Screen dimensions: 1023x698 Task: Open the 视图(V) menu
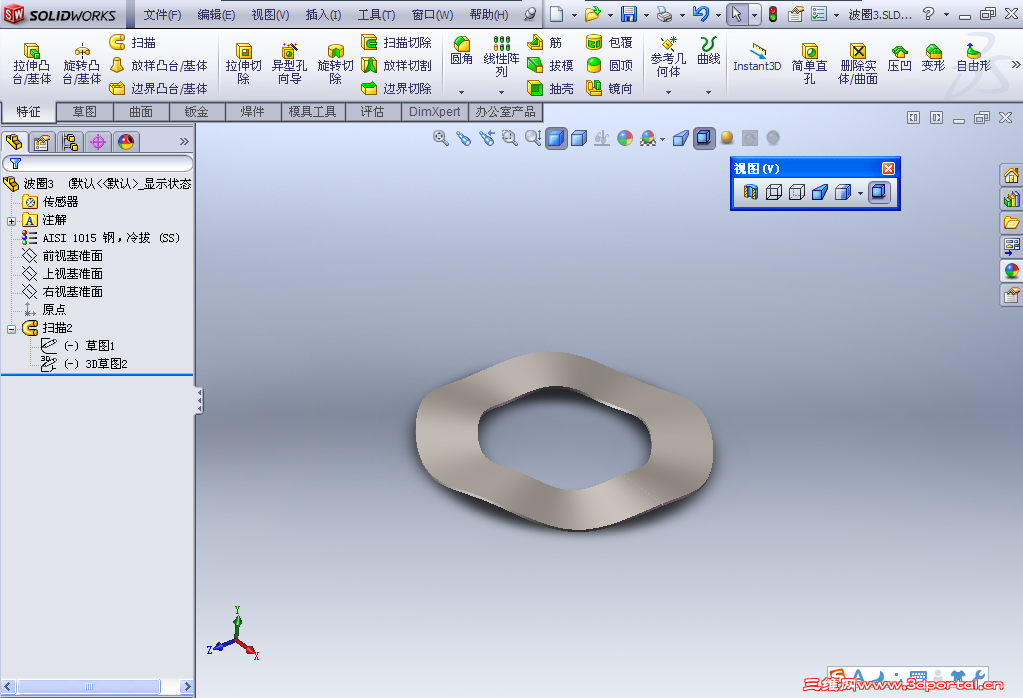coord(270,14)
